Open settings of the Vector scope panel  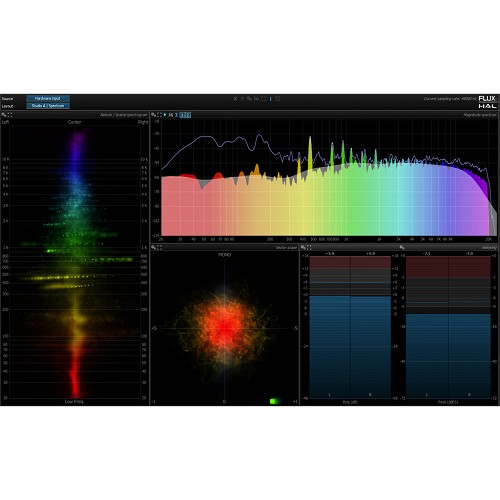pyautogui.click(x=154, y=247)
